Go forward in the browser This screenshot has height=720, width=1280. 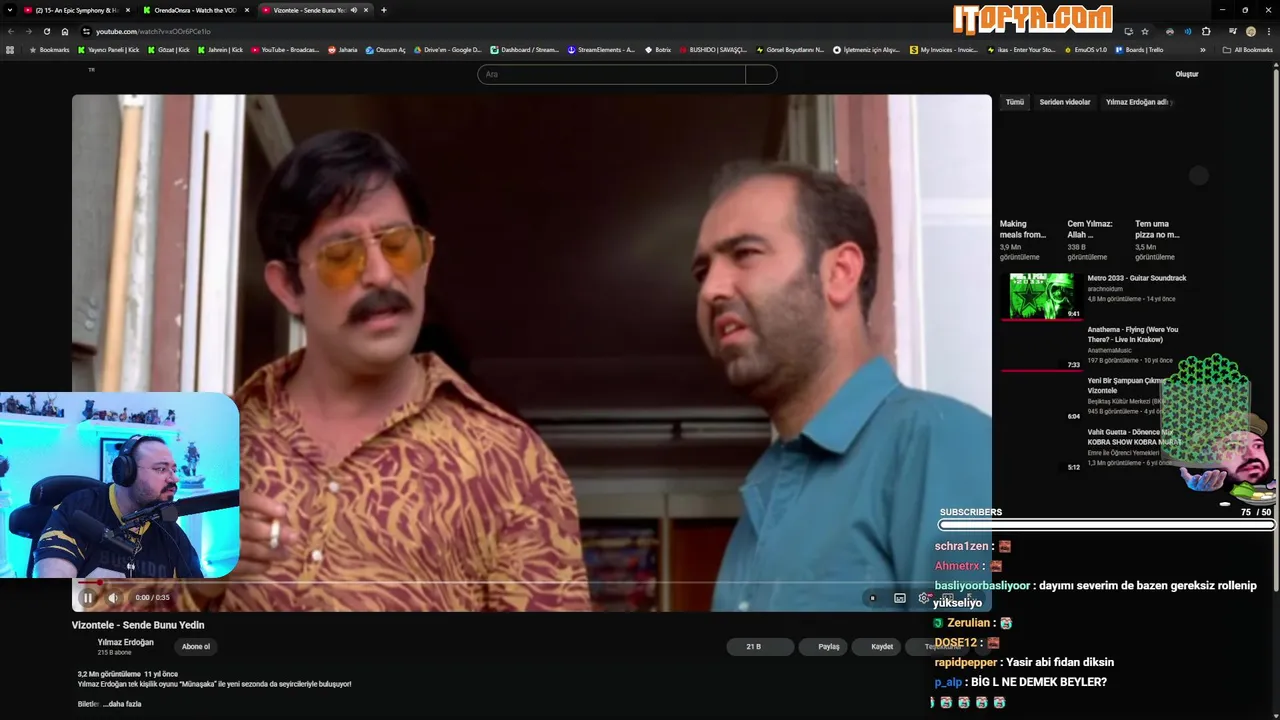tap(29, 31)
